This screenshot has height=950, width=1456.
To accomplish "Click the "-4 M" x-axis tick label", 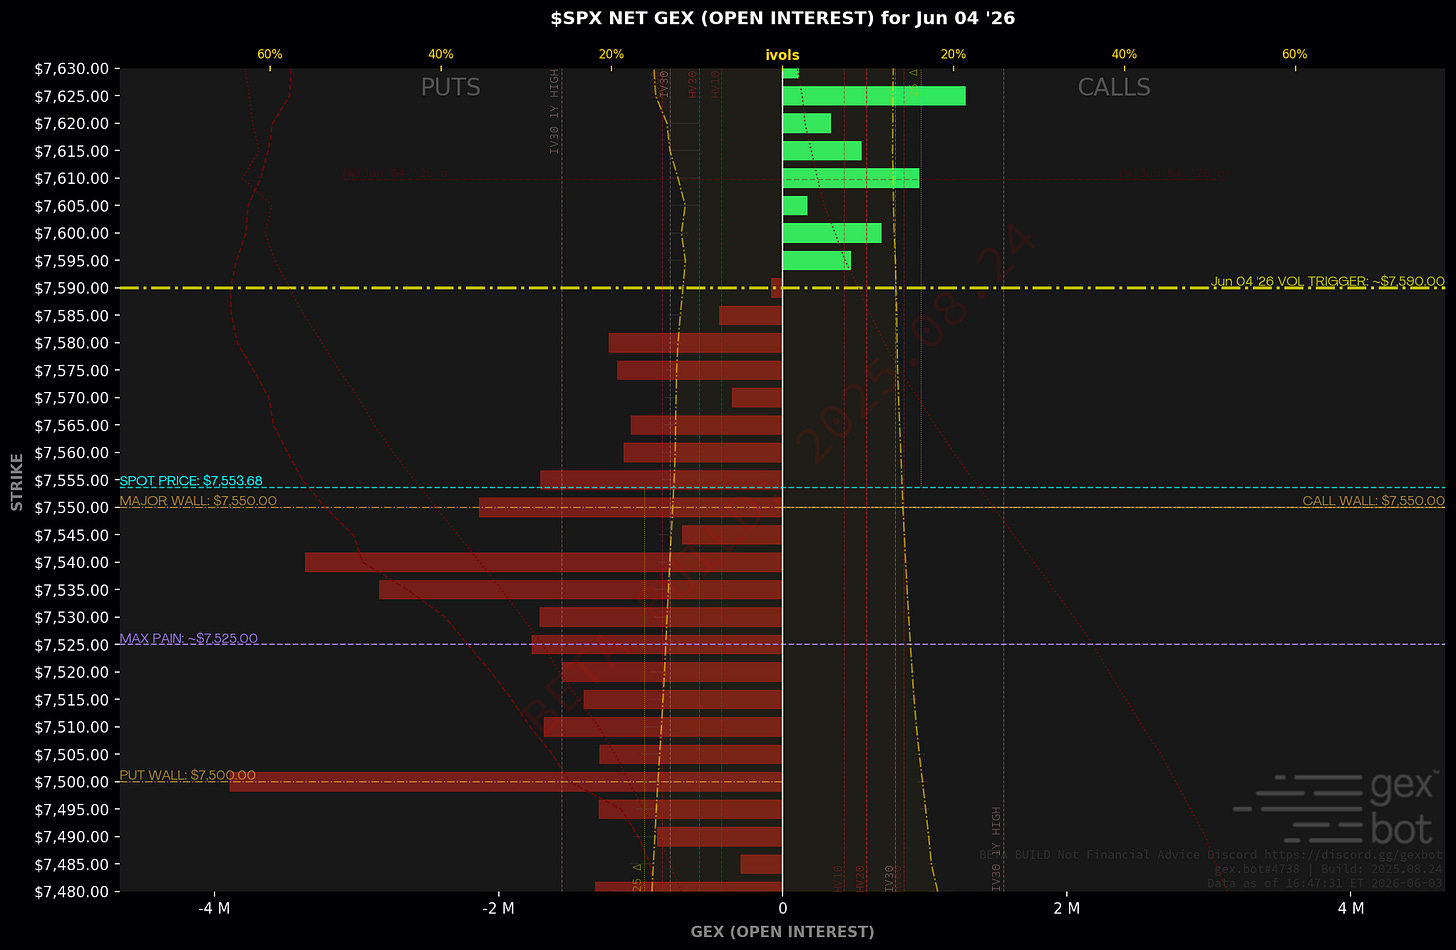I will pos(214,908).
